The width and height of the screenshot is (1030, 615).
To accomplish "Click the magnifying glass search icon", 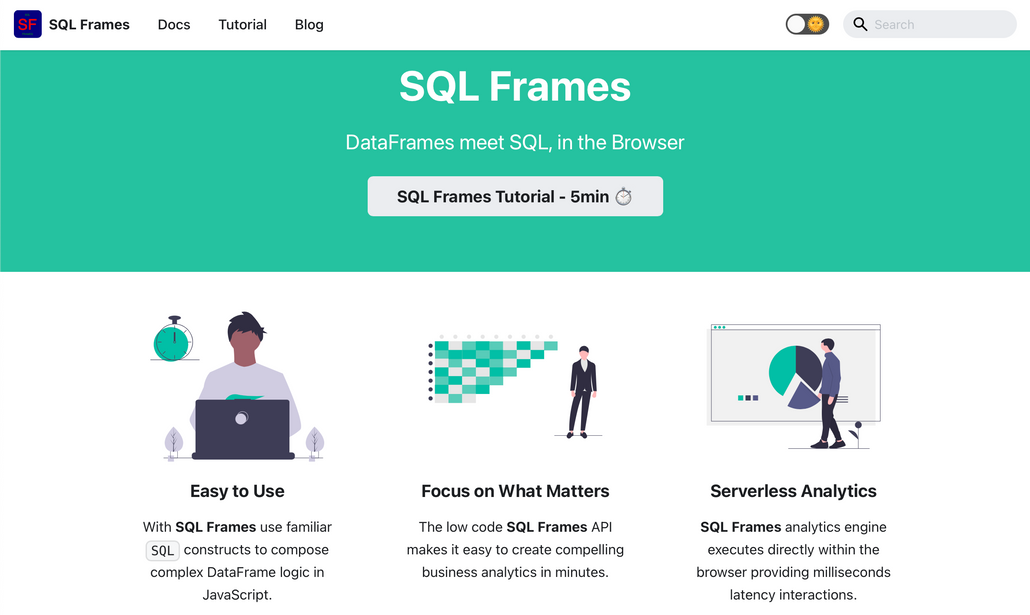I will pos(860,24).
